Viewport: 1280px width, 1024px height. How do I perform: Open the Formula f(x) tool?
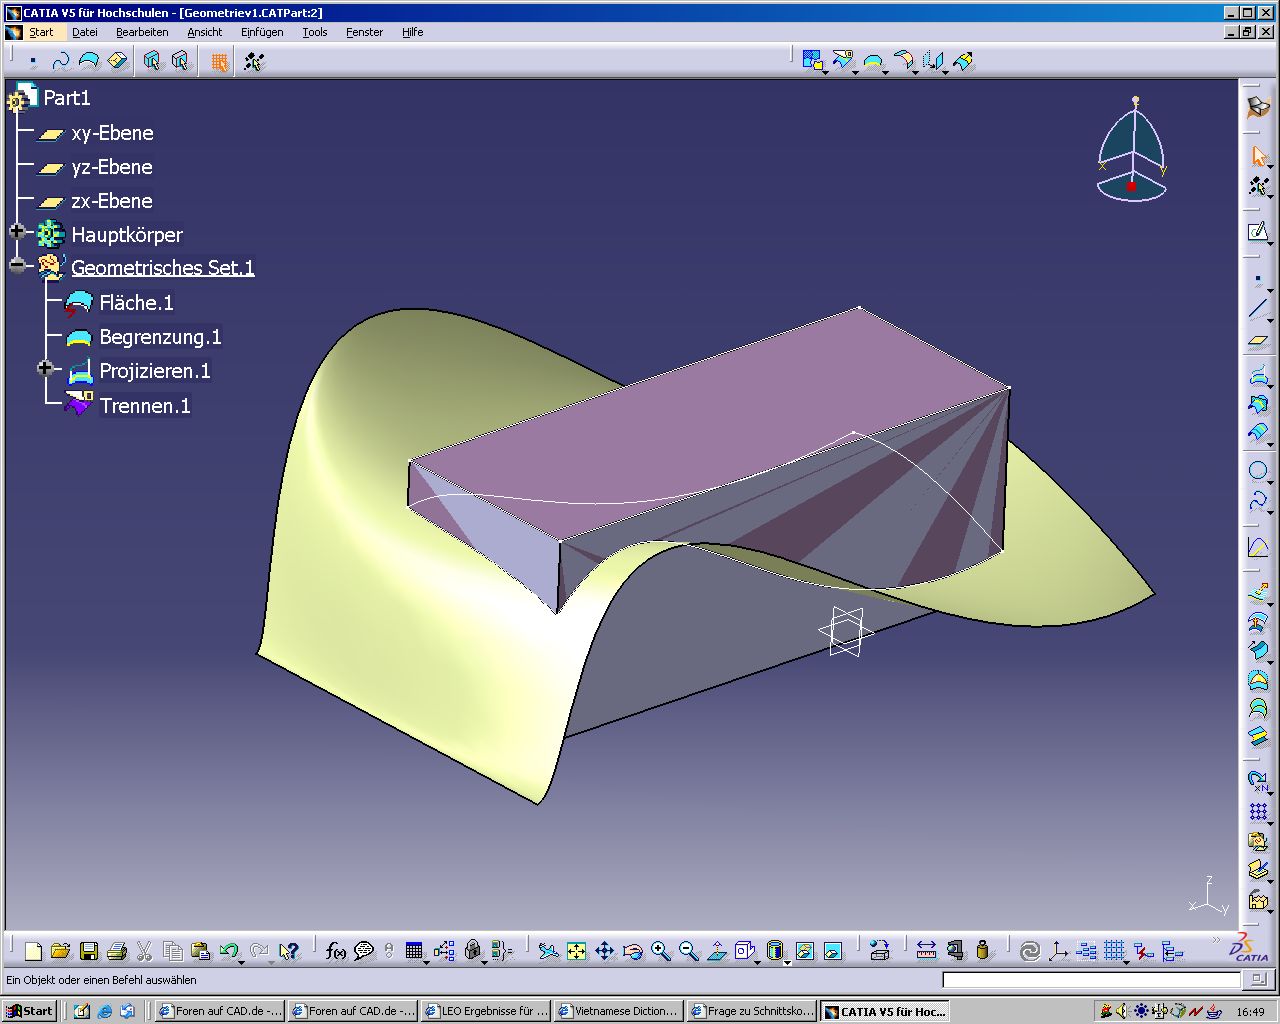click(x=336, y=950)
